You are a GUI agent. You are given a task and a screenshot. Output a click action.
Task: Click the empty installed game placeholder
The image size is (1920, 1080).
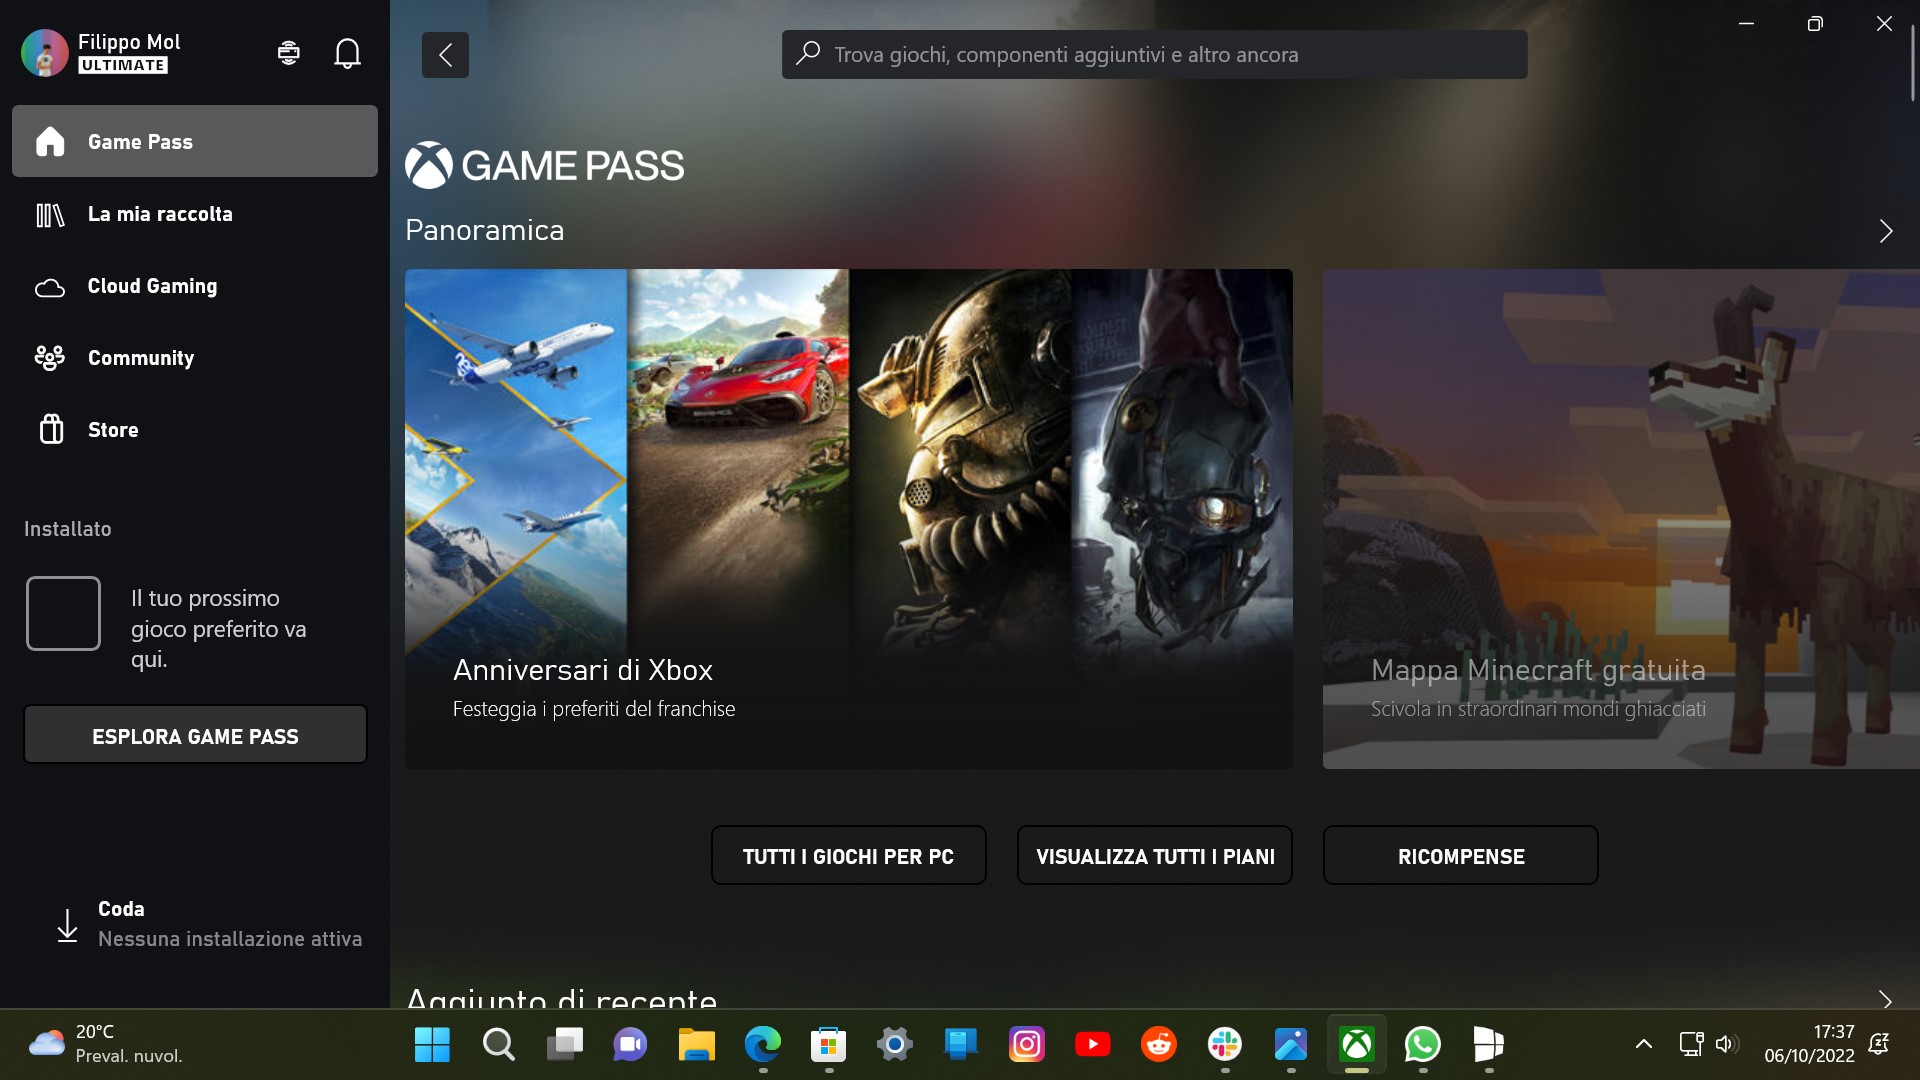63,613
